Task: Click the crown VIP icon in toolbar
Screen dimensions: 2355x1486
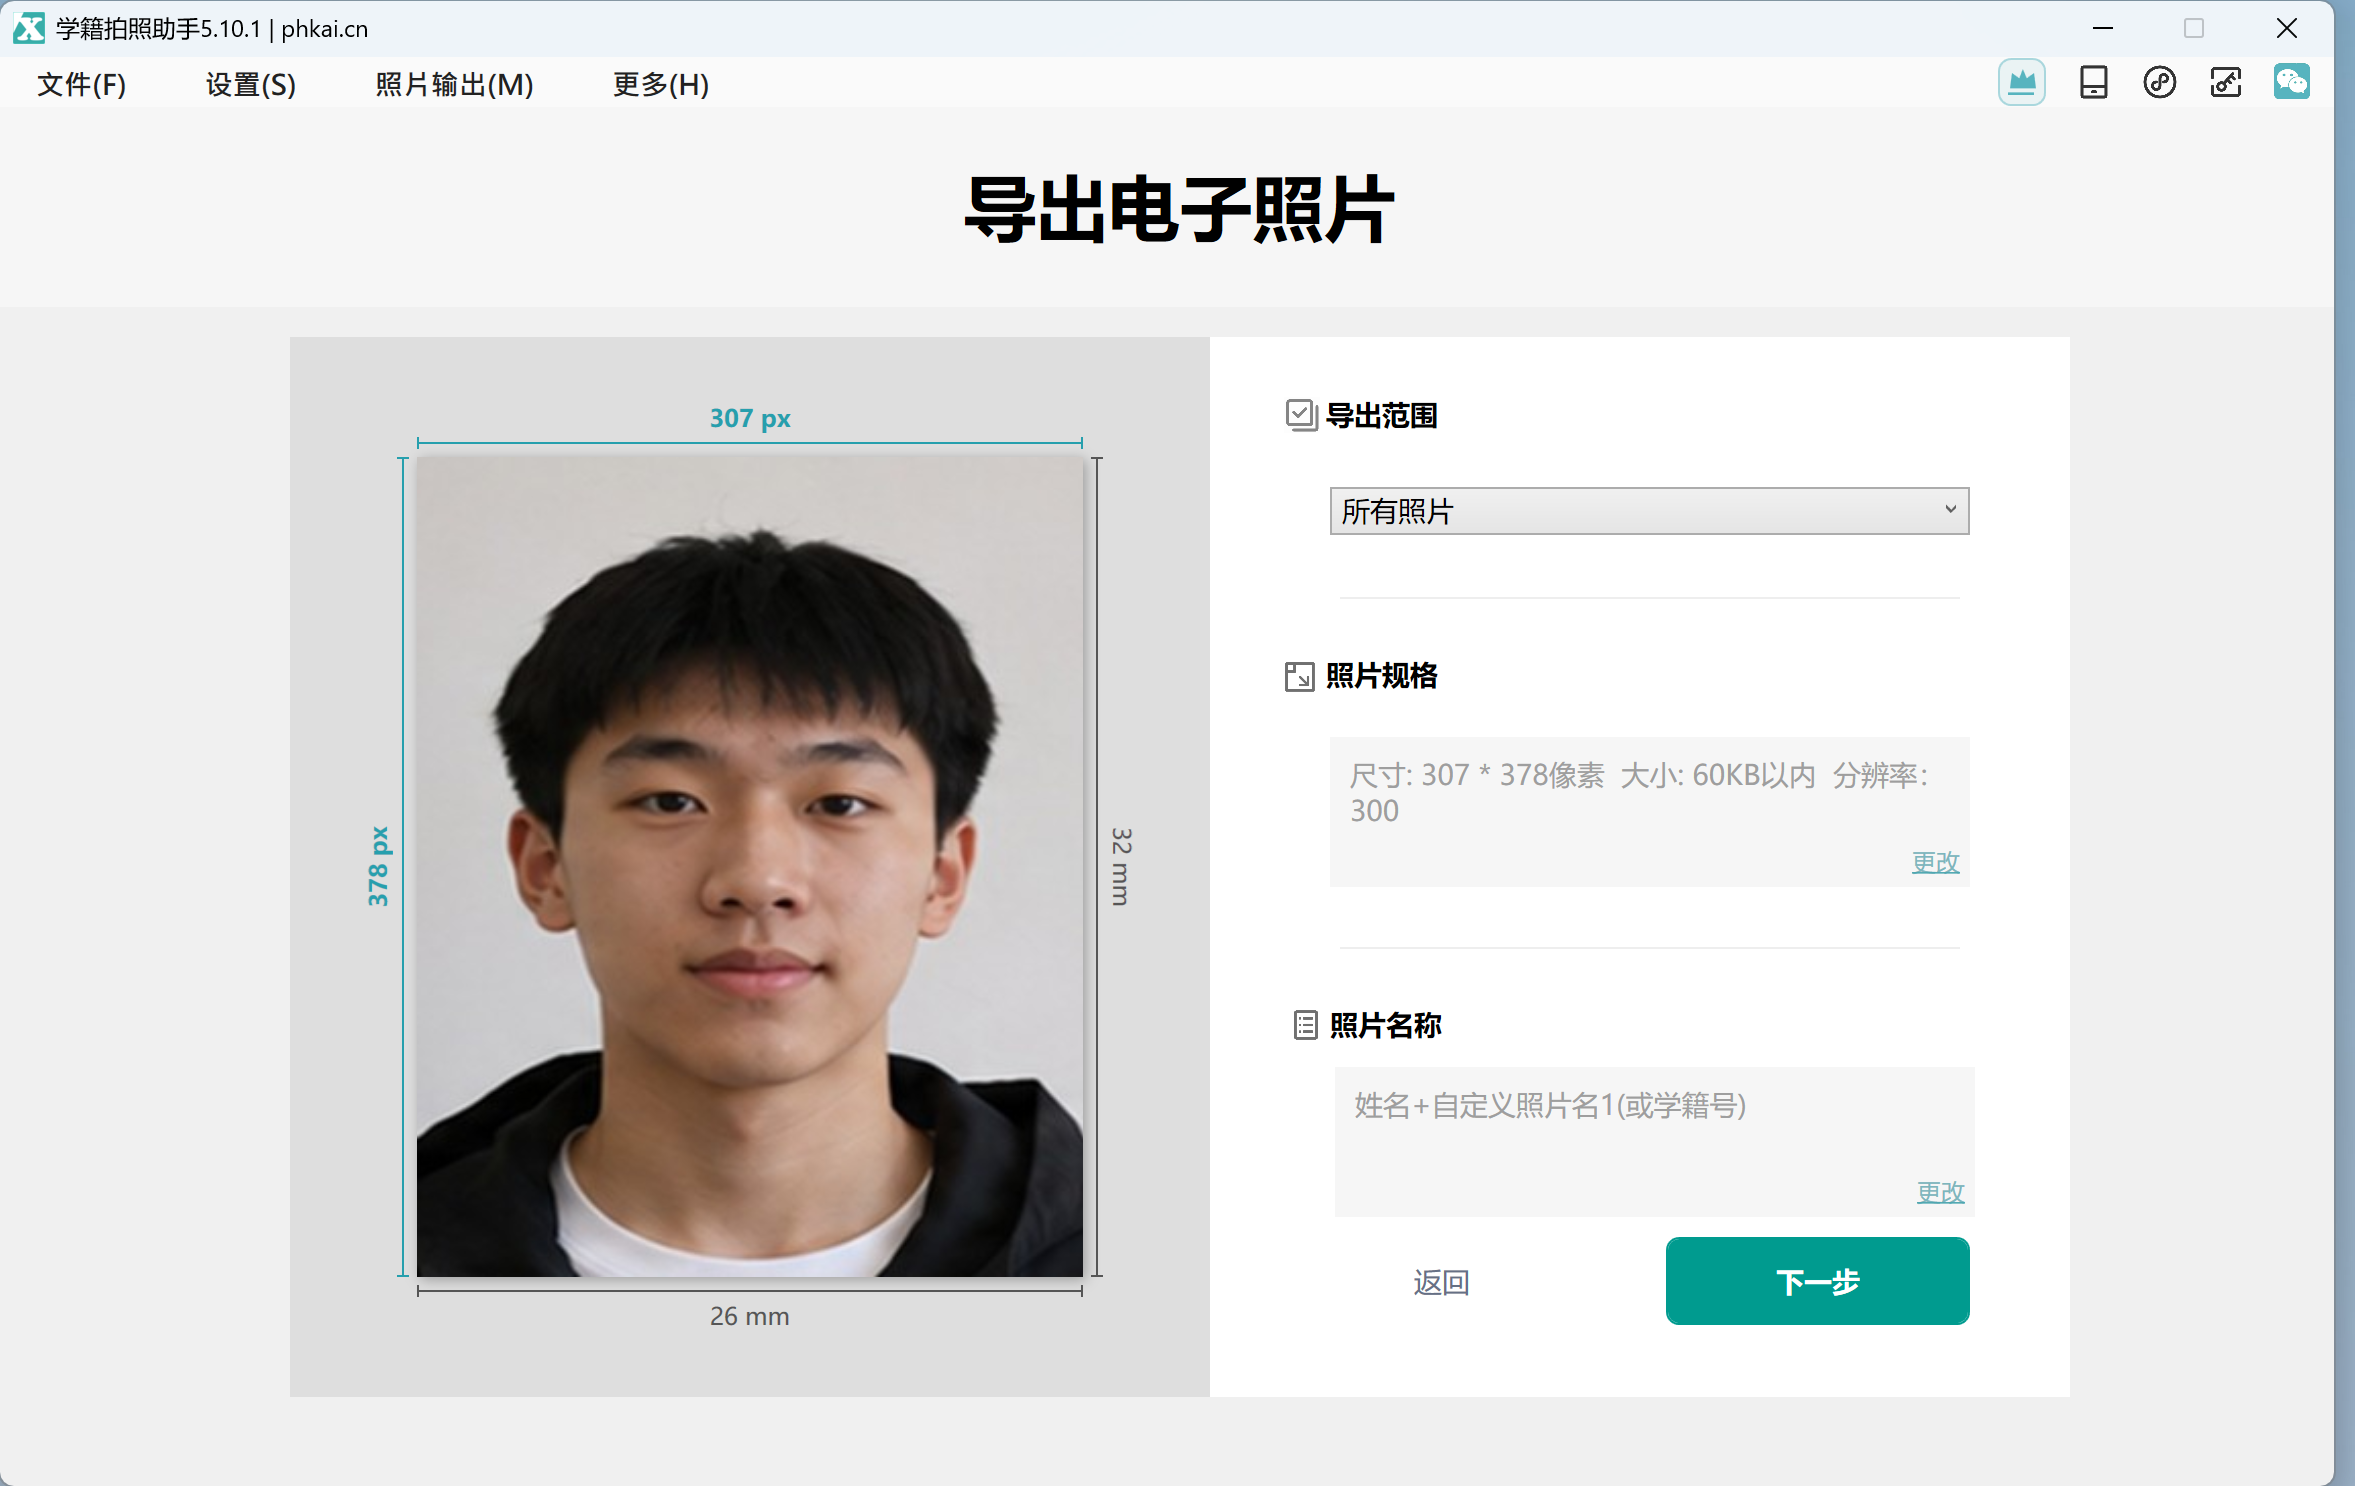Action: [x=2021, y=82]
